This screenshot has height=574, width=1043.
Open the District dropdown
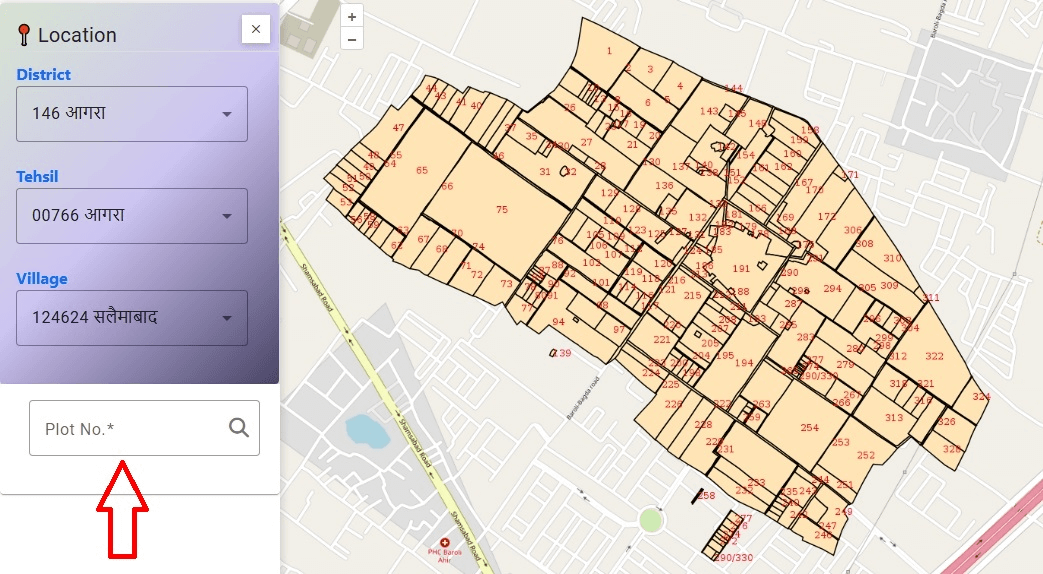[x=131, y=113]
